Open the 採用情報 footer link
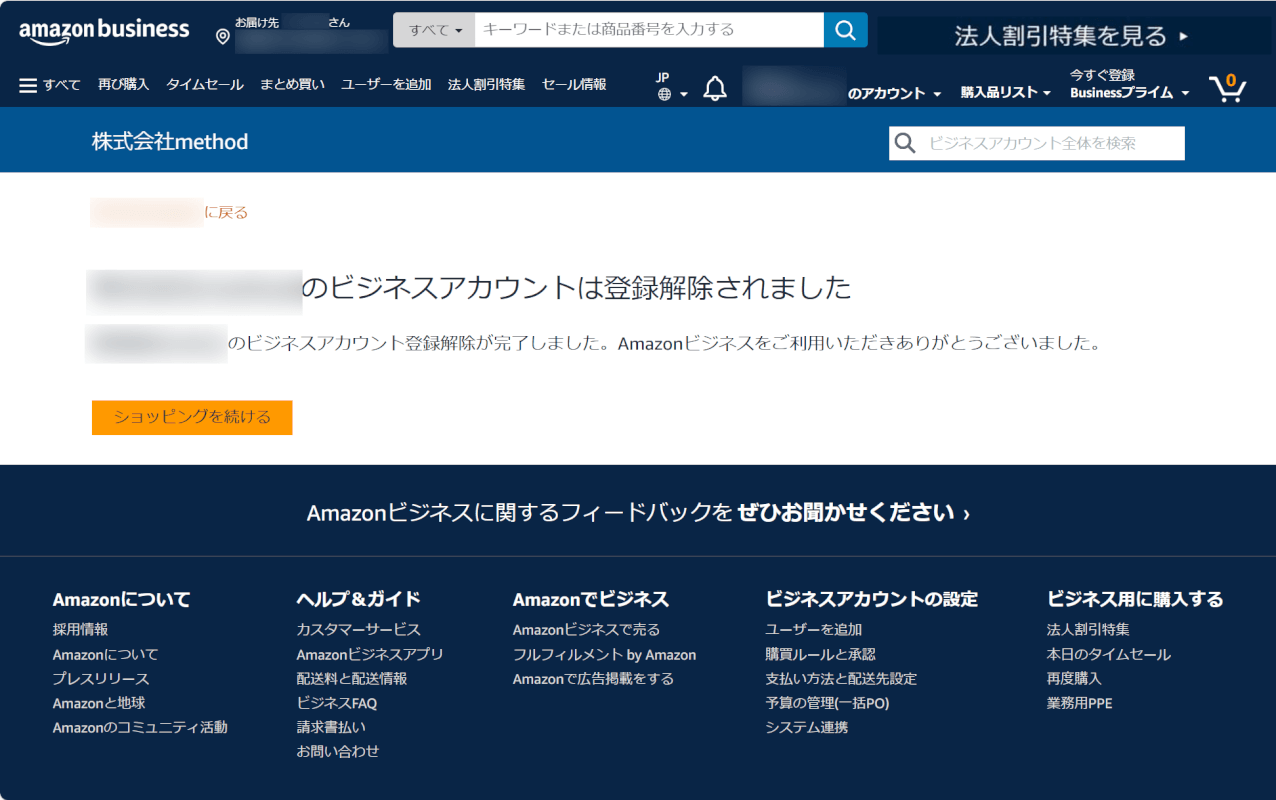Image resolution: width=1276 pixels, height=800 pixels. pos(80,630)
